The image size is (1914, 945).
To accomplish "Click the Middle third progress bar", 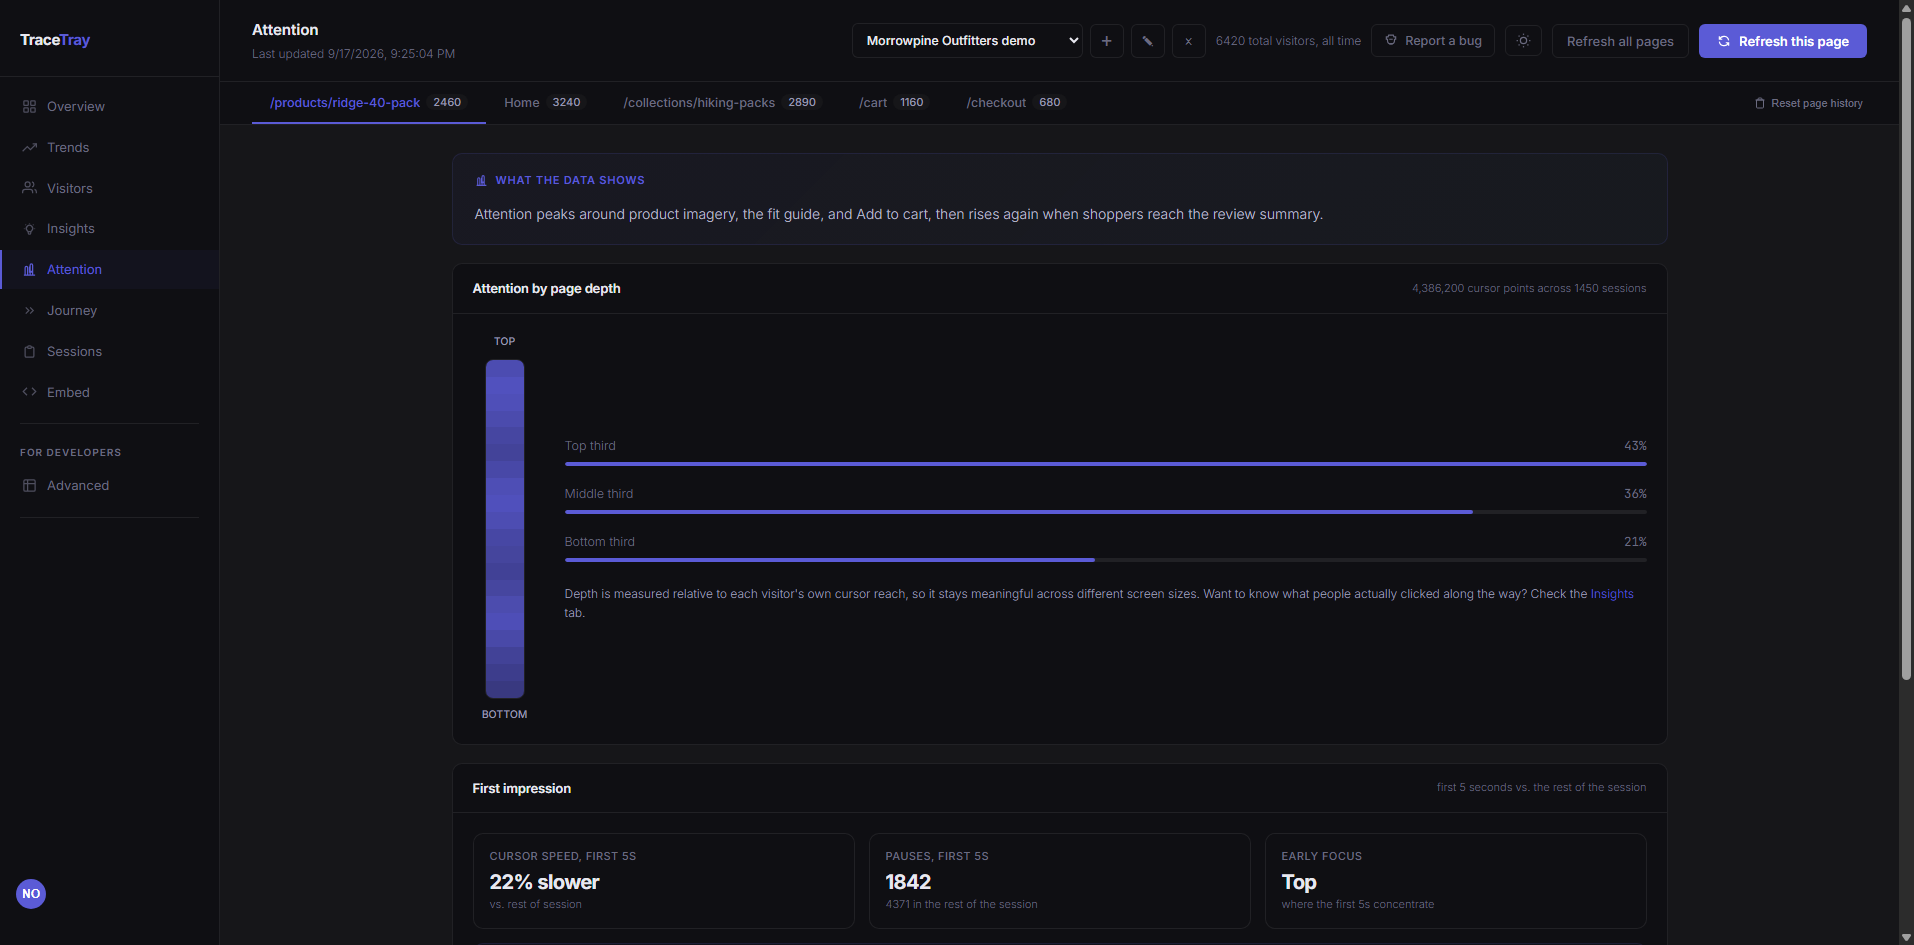I will pyautogui.click(x=1105, y=512).
